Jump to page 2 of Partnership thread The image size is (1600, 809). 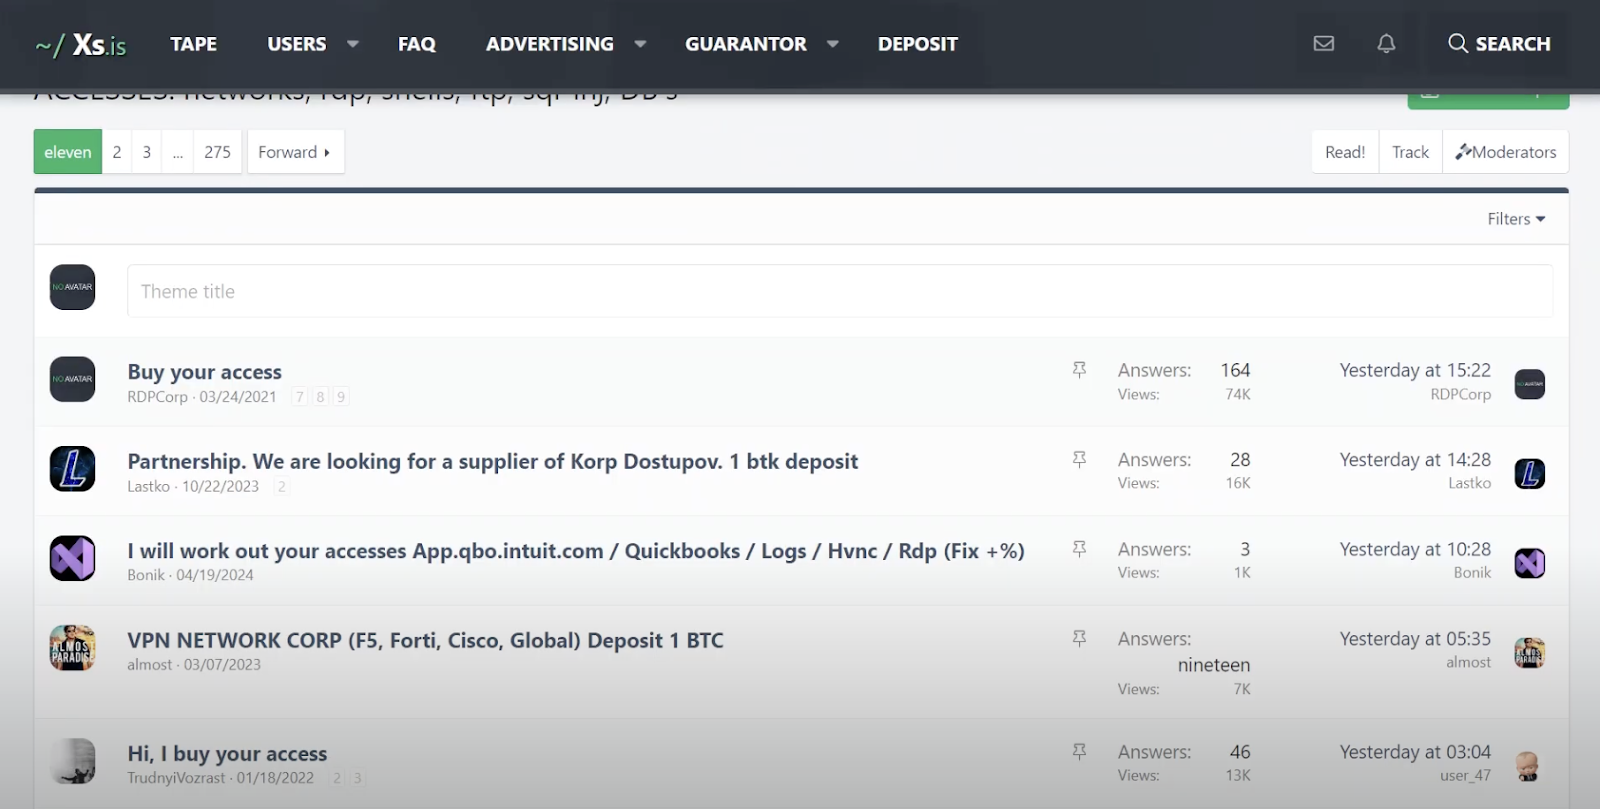pyautogui.click(x=282, y=487)
